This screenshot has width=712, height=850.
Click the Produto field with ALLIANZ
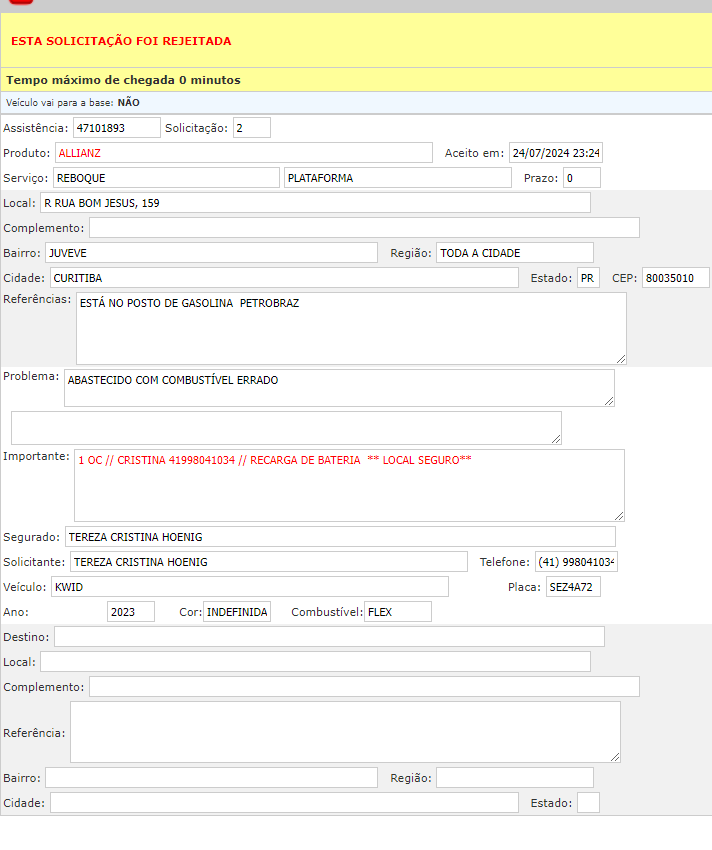pos(243,153)
